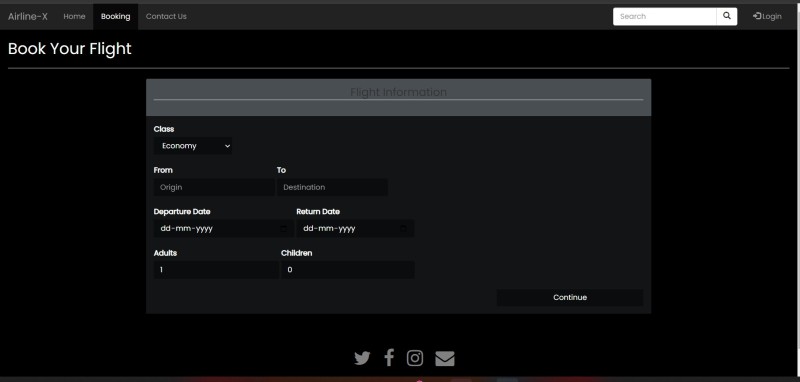Click the email envelope icon in footer
Image resolution: width=800 pixels, height=382 pixels.
(x=444, y=359)
